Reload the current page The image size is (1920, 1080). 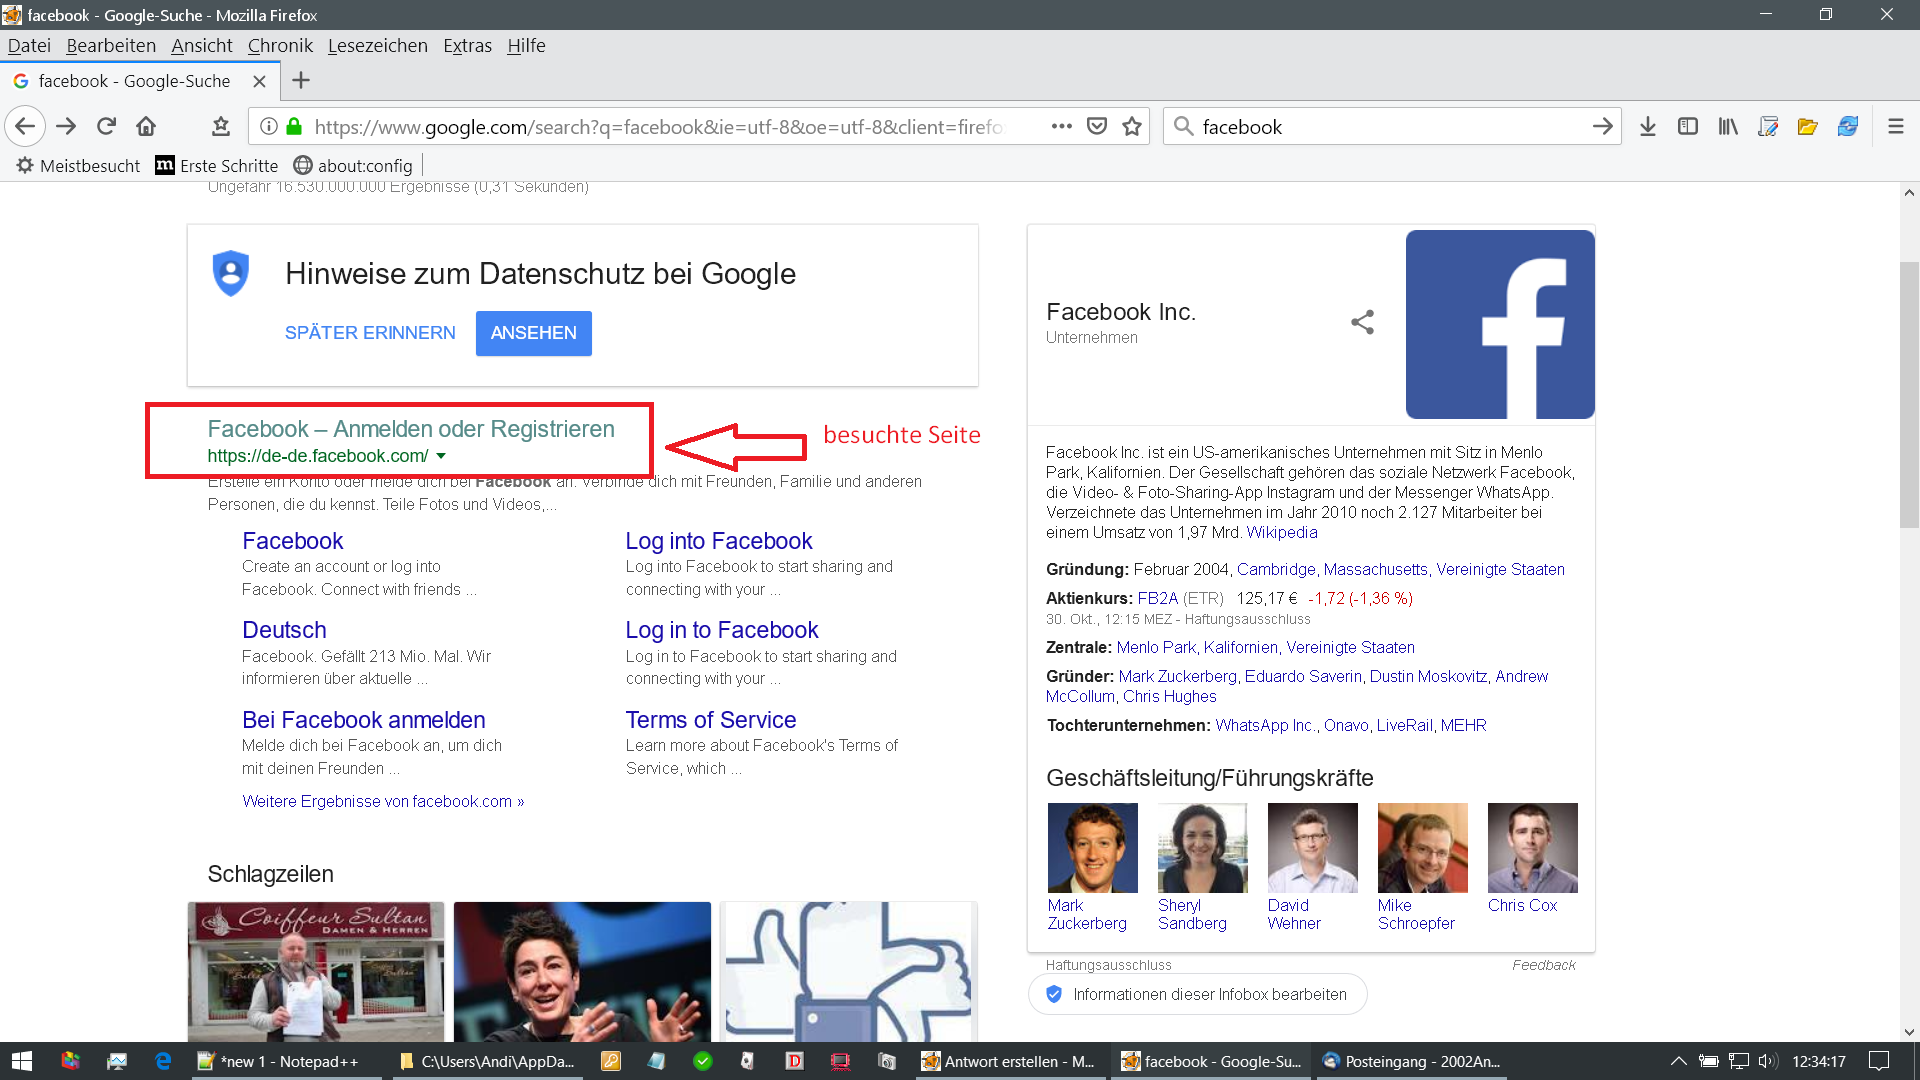click(106, 126)
